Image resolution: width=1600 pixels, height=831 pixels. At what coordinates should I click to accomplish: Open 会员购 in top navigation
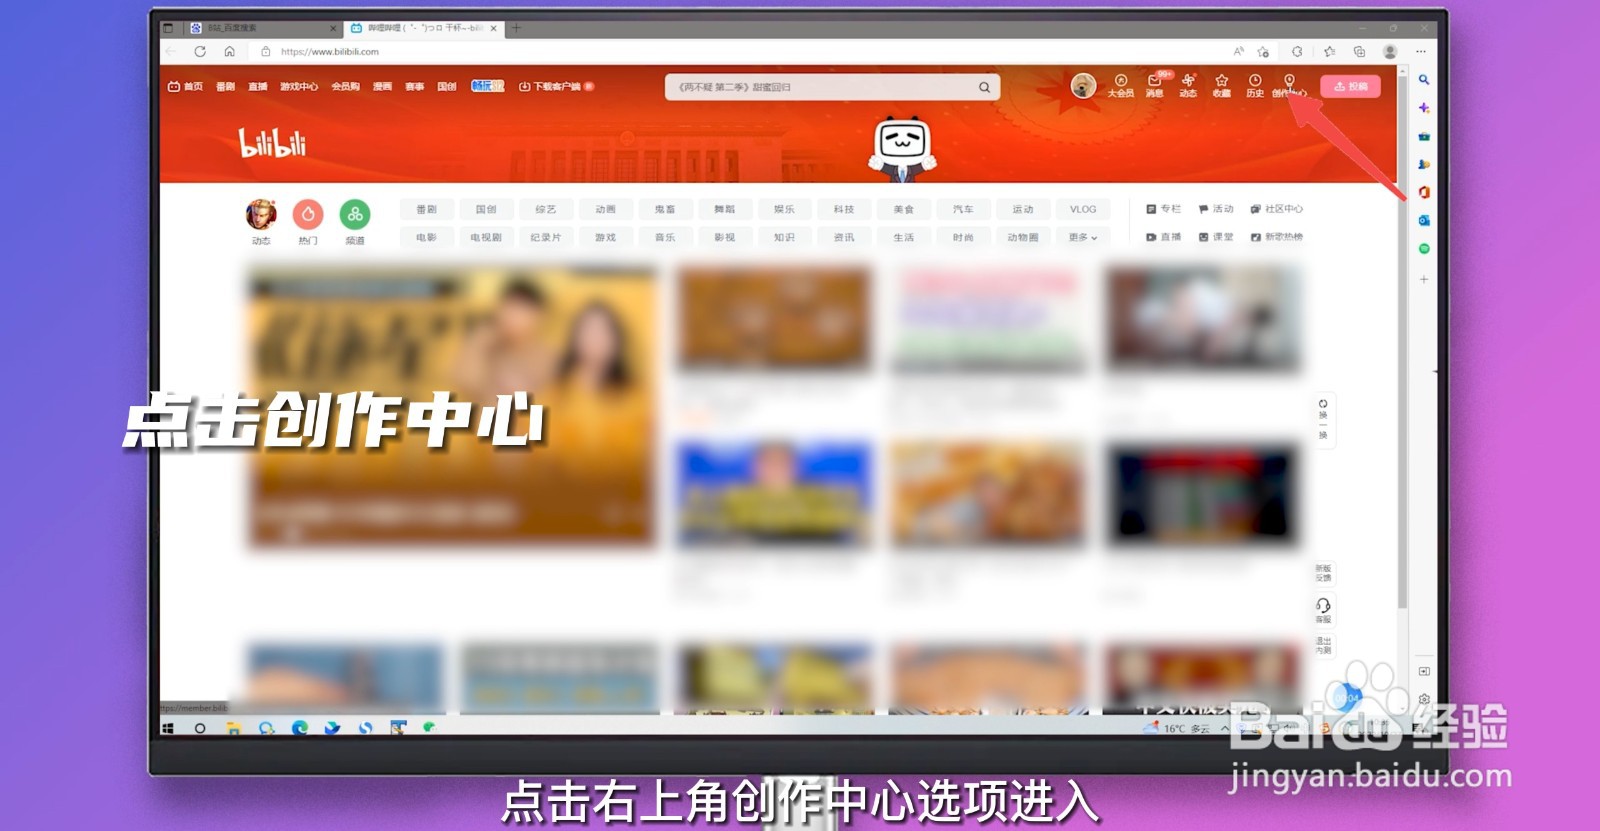coord(346,87)
